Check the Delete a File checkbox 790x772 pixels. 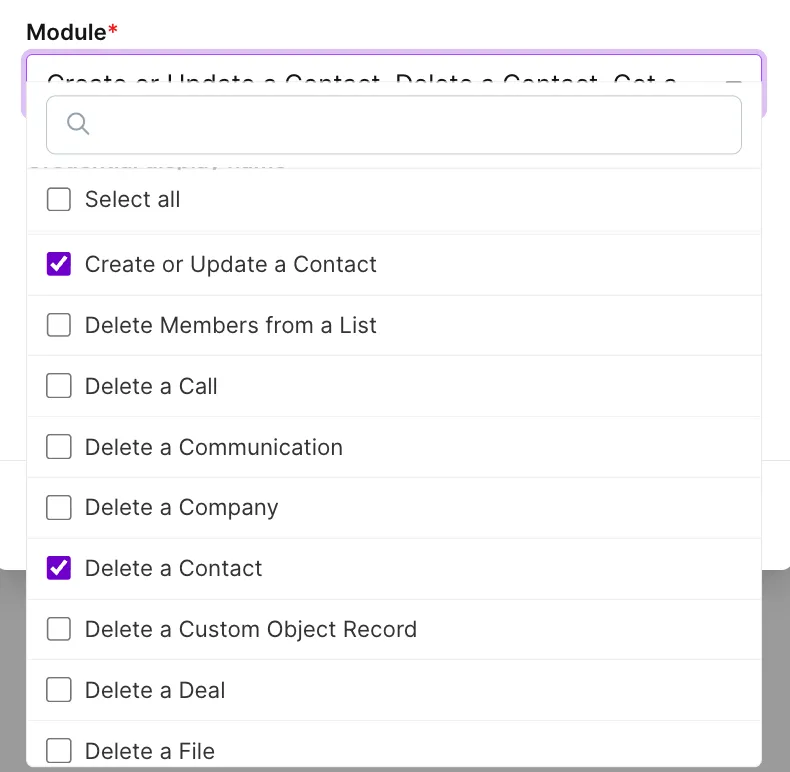59,751
